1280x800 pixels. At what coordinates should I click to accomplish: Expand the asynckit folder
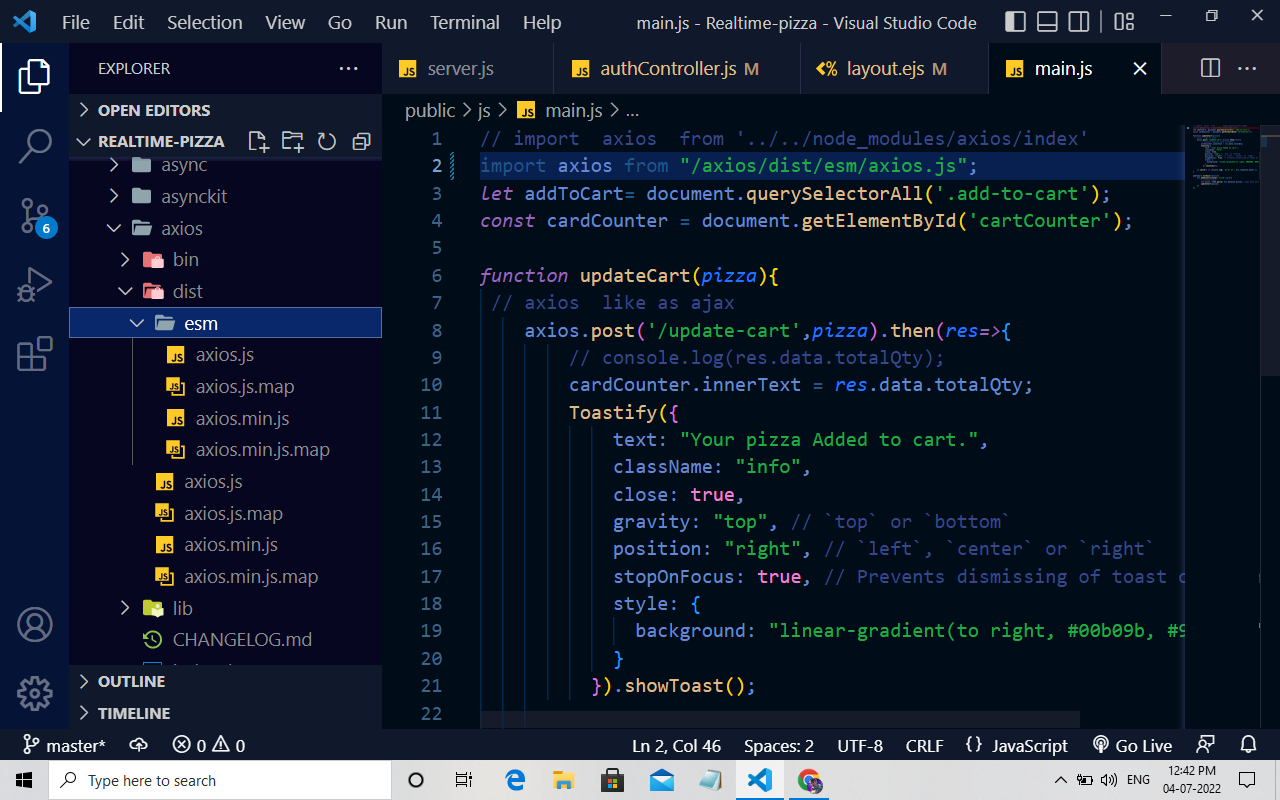coord(226,196)
